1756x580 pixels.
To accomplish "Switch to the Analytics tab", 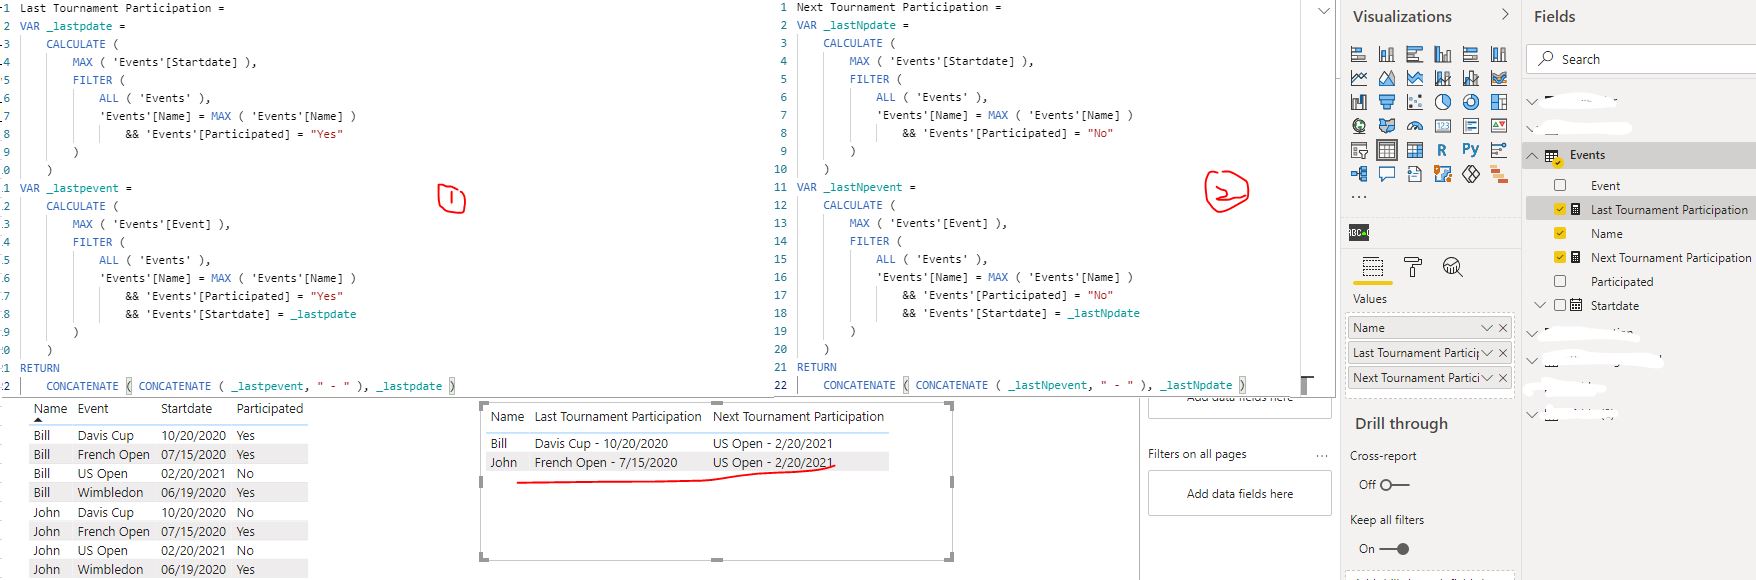I will tap(1453, 267).
